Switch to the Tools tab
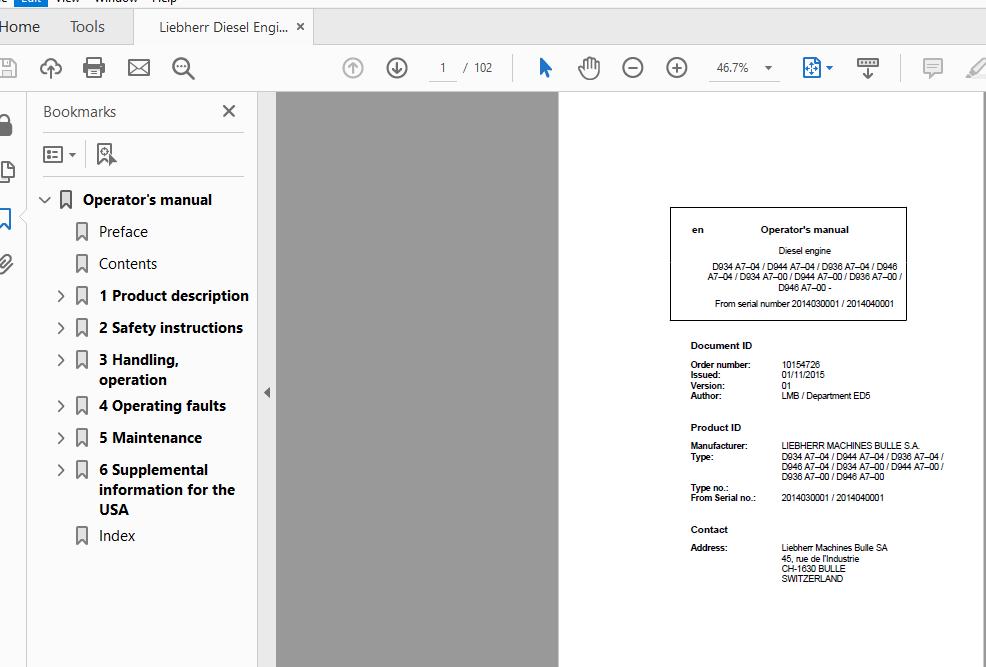This screenshot has height=667, width=986. (x=87, y=27)
